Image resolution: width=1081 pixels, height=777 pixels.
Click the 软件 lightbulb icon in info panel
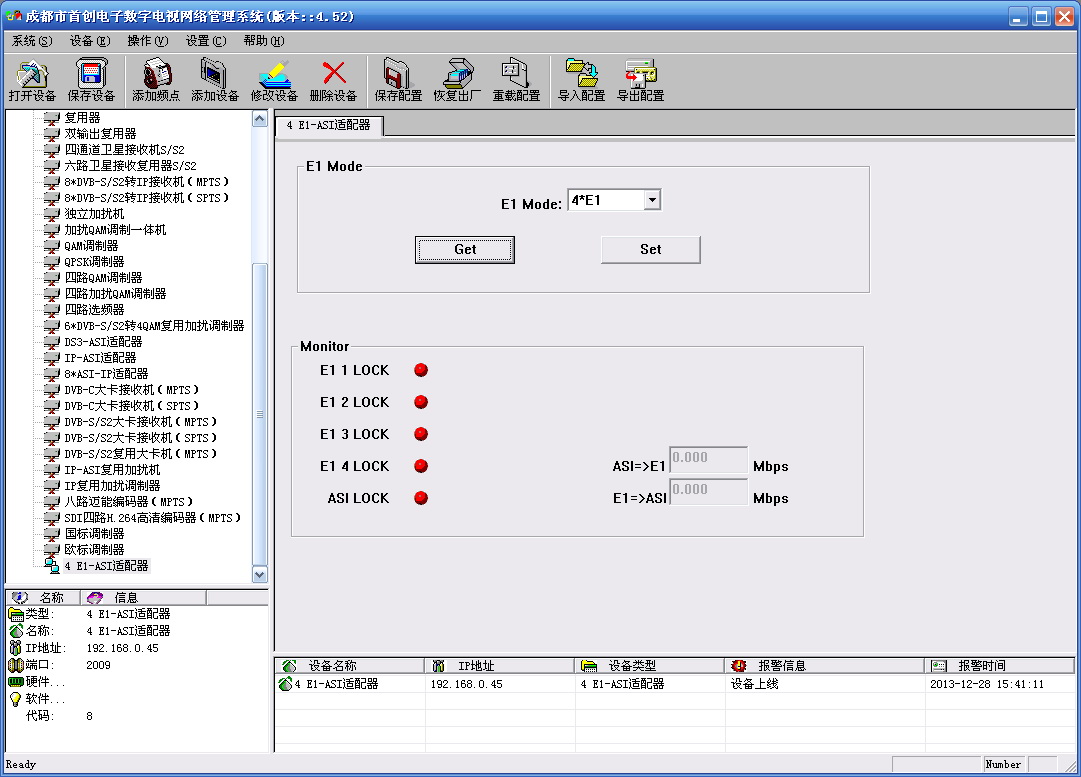coord(16,699)
